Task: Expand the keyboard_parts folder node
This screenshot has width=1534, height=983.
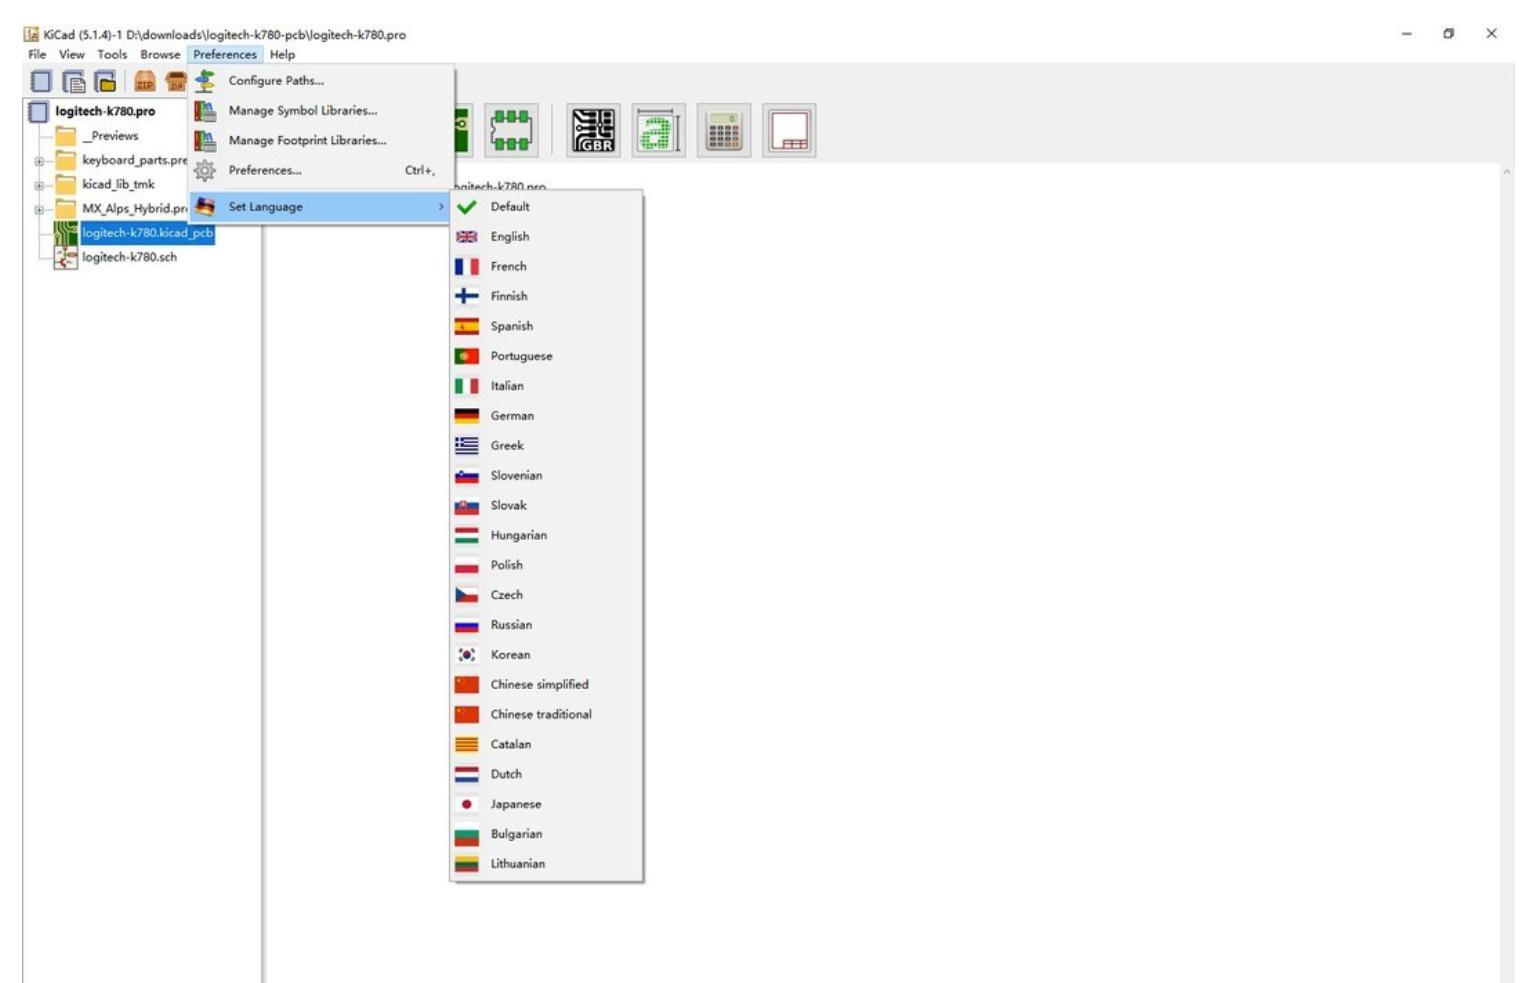Action: coord(39,161)
